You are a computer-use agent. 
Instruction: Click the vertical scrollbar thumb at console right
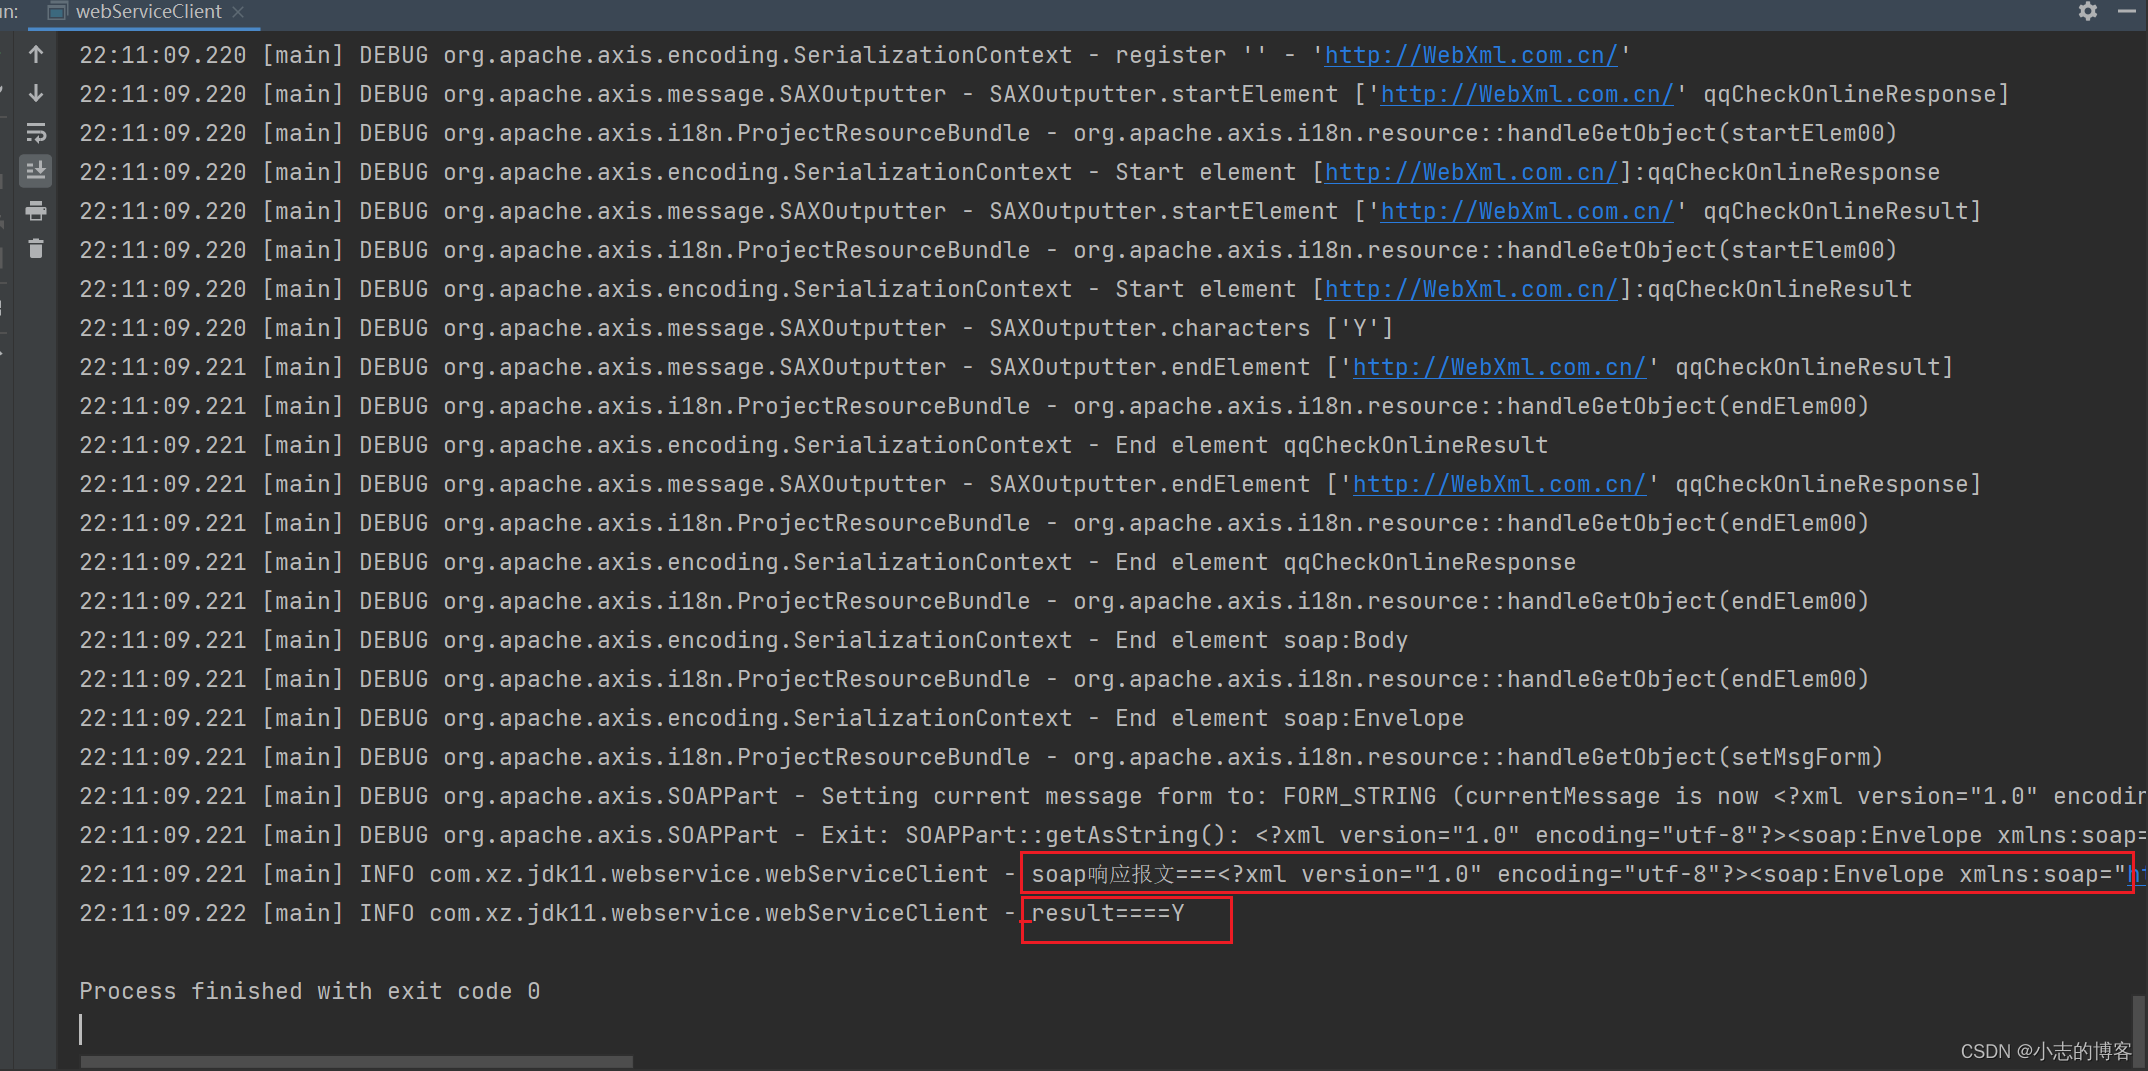click(x=2138, y=1030)
